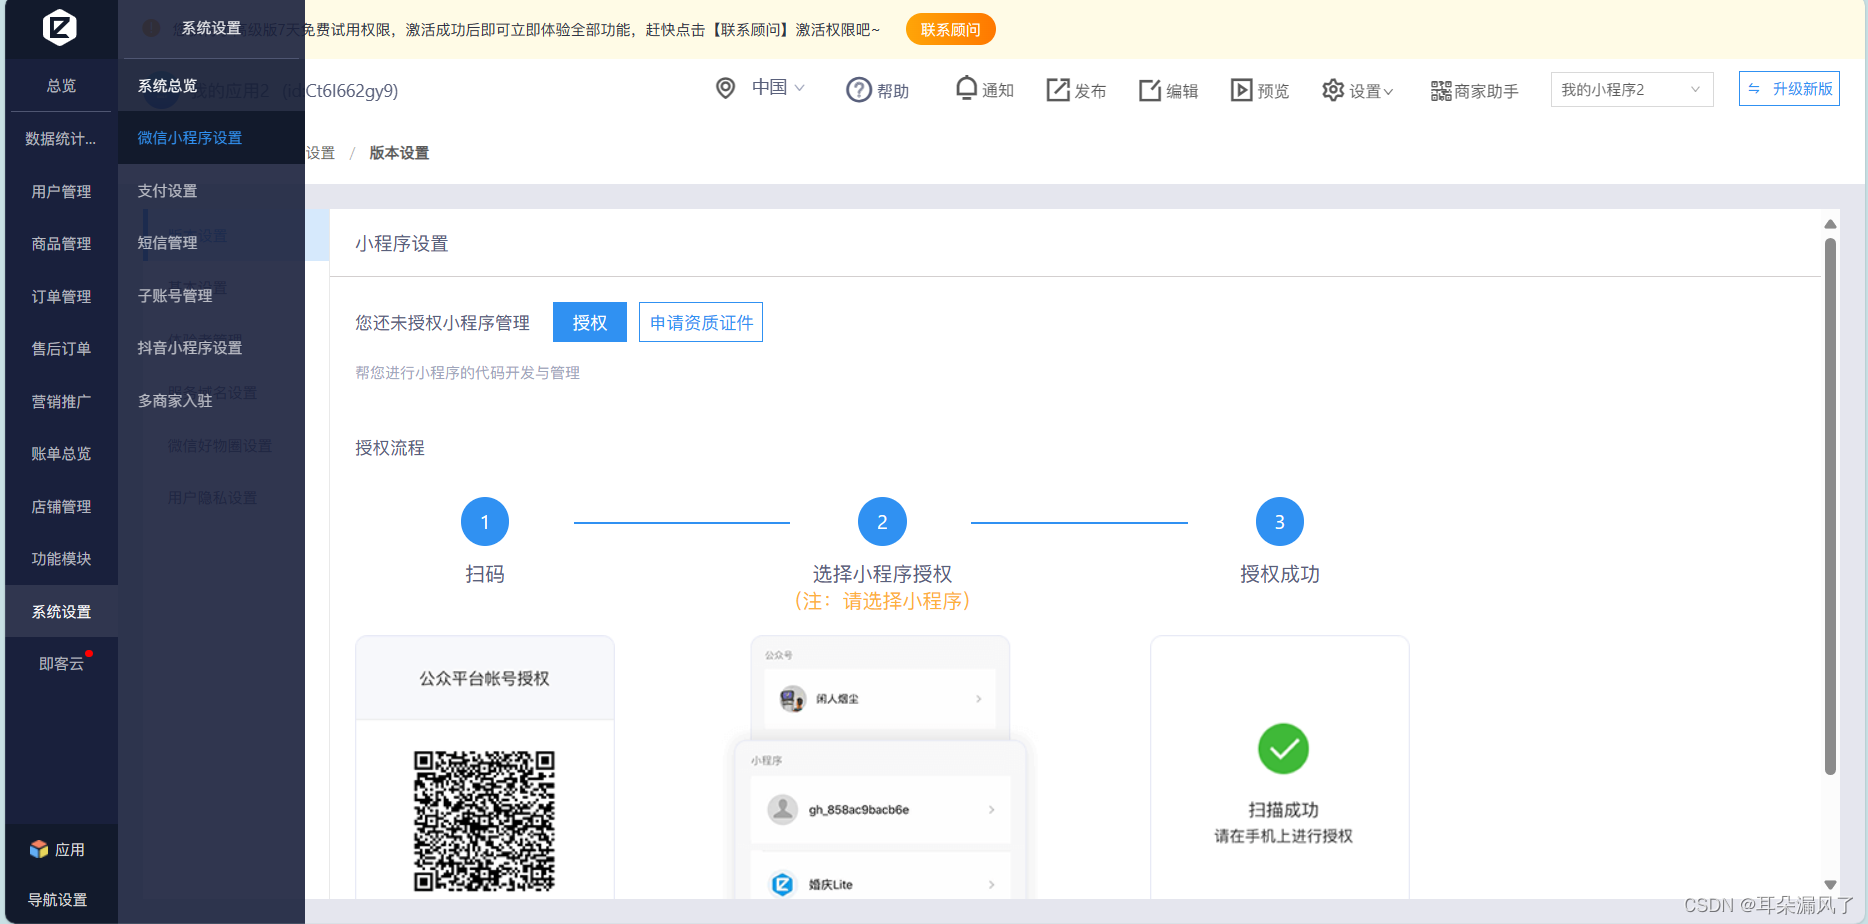Click the 帮助 question mark icon
This screenshot has width=1868, height=924.
[859, 90]
